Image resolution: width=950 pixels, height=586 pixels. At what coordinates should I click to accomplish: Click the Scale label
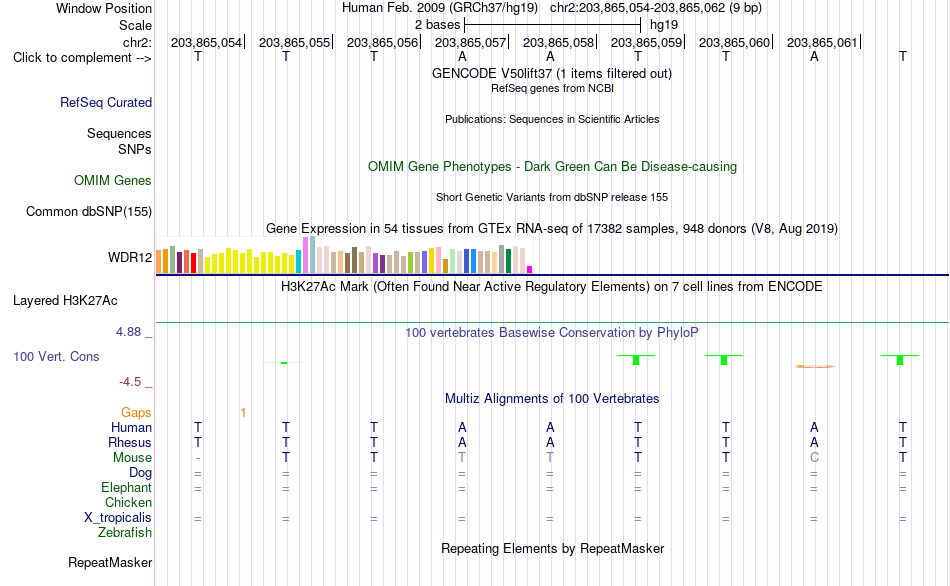(x=135, y=25)
